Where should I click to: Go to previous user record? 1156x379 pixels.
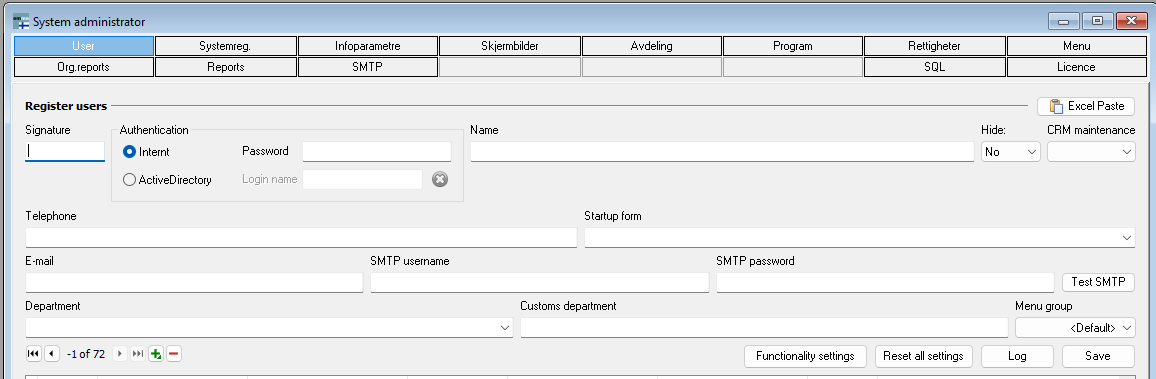(x=51, y=354)
